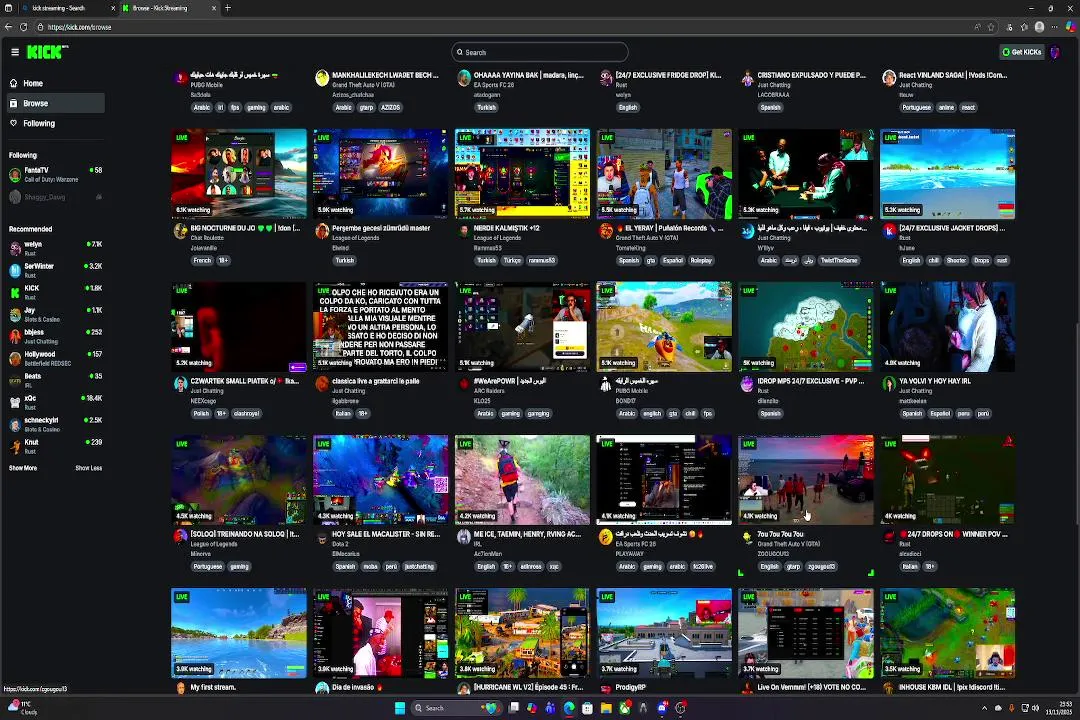Viewport: 1080px width, 720px height.
Task: Toggle the hamburger sidebar menu
Action: pos(14,52)
